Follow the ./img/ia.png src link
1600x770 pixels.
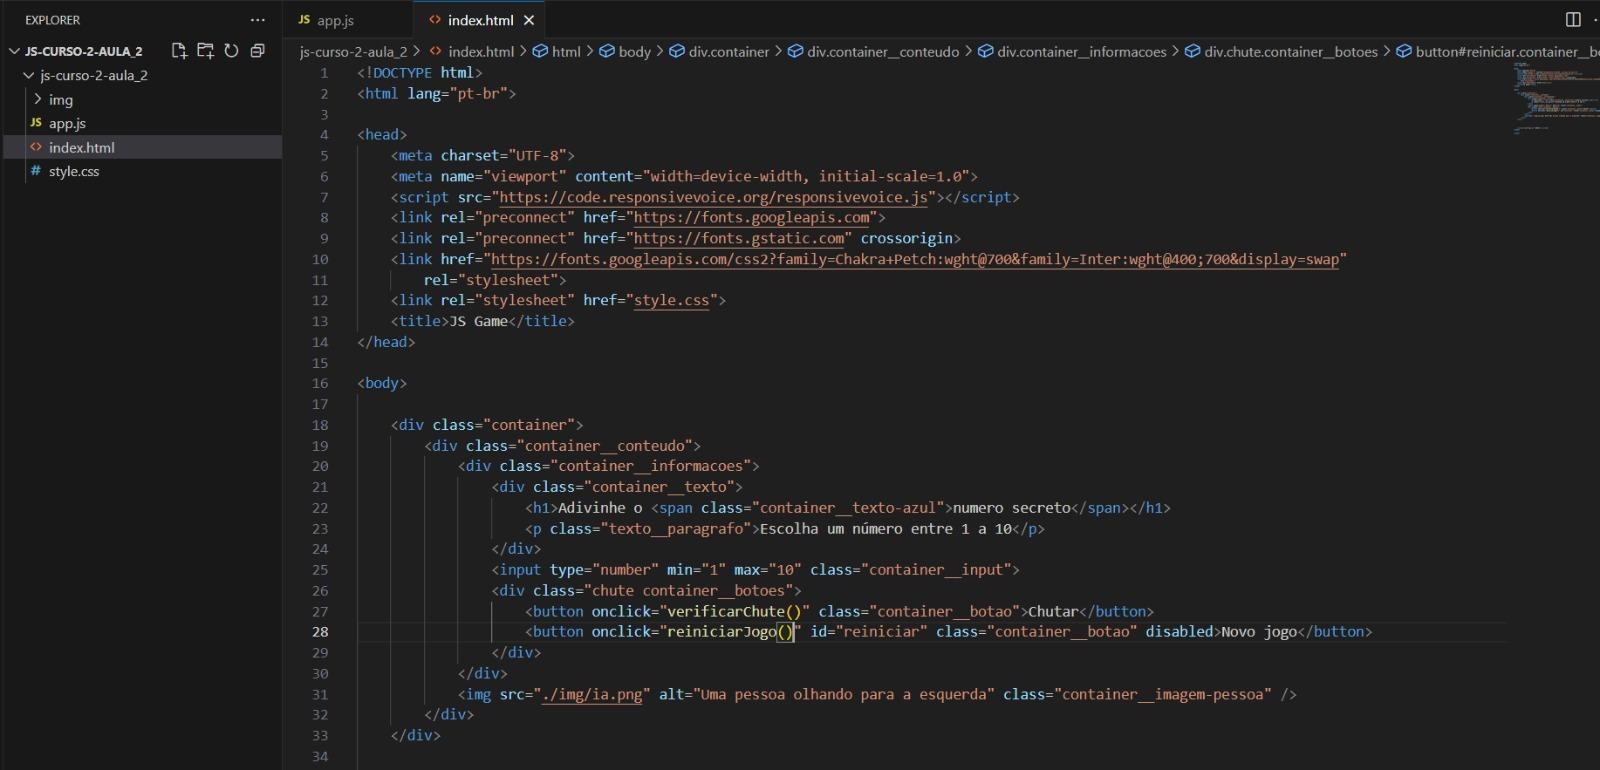click(592, 694)
